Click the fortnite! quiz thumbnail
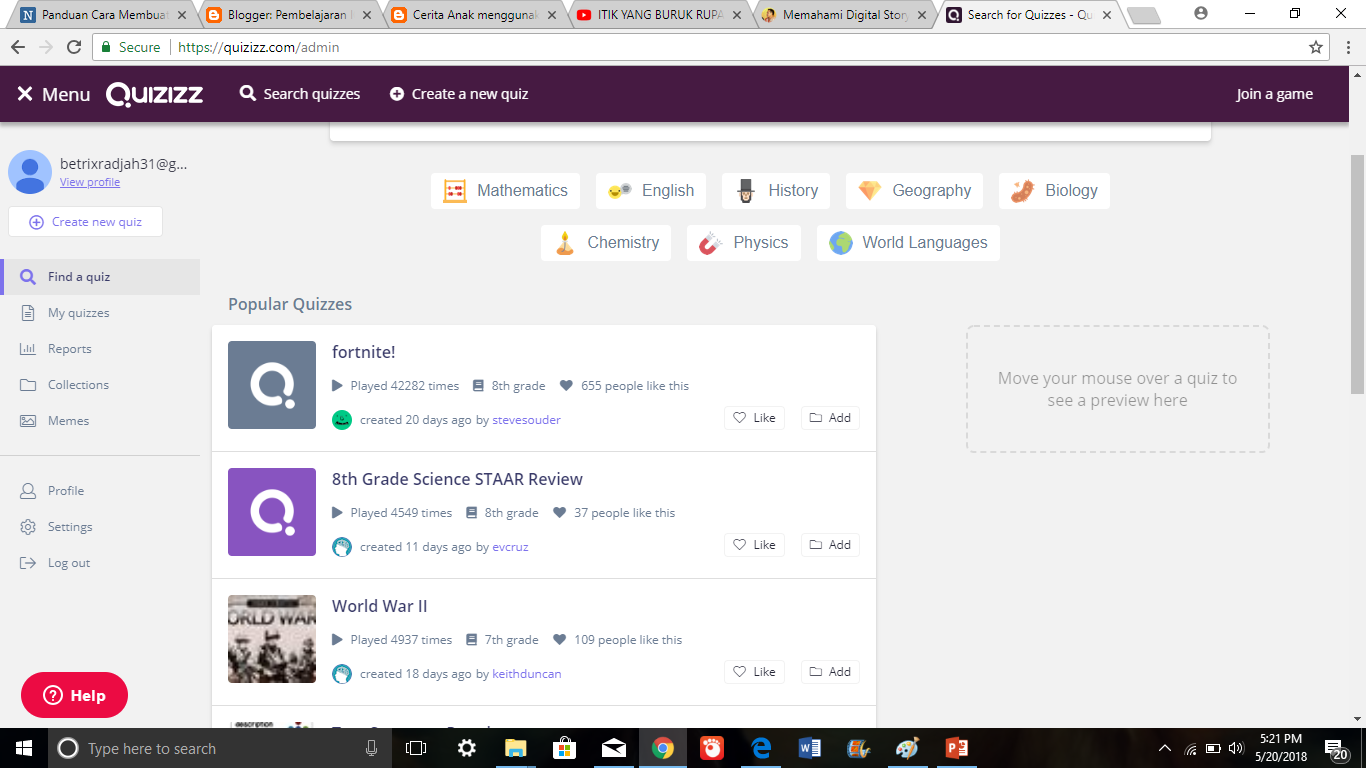The height and width of the screenshot is (768, 1366). click(272, 385)
